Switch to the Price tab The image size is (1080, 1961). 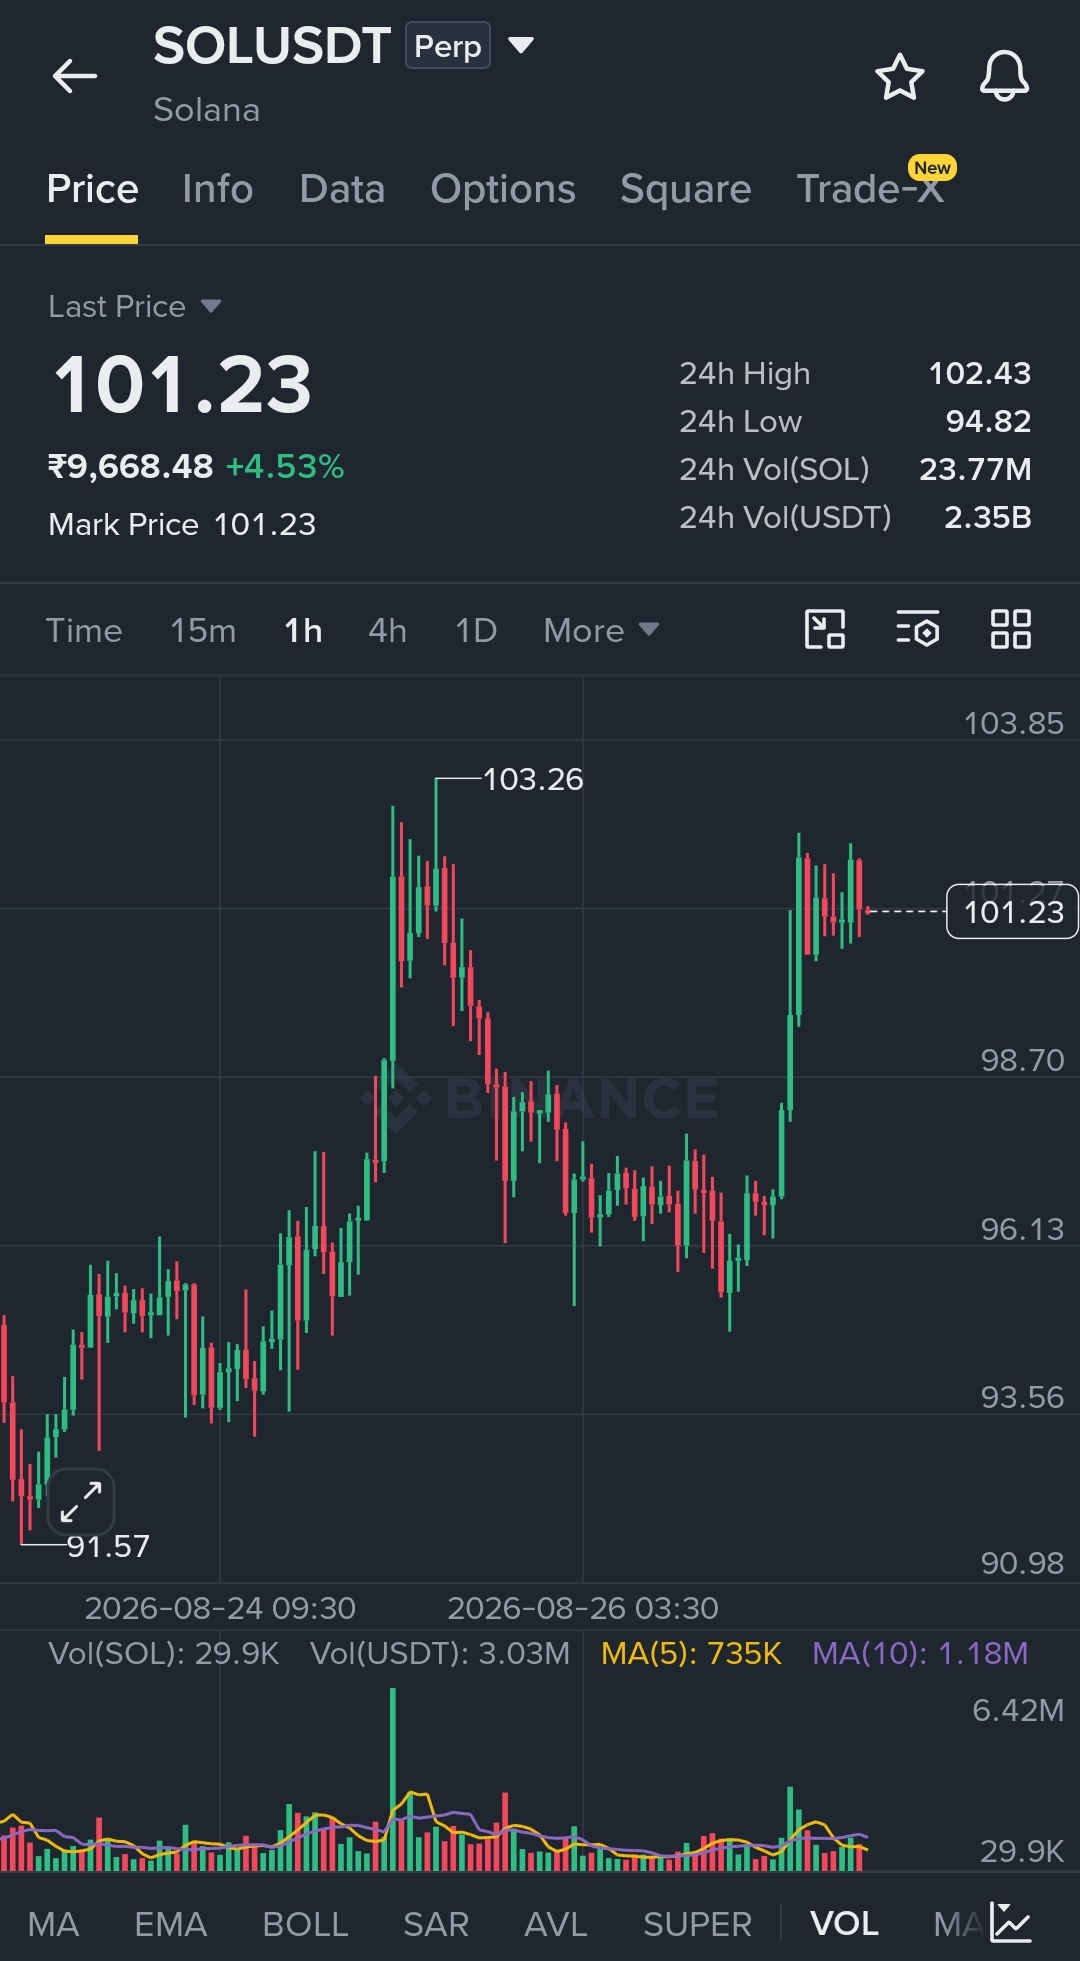click(x=92, y=189)
